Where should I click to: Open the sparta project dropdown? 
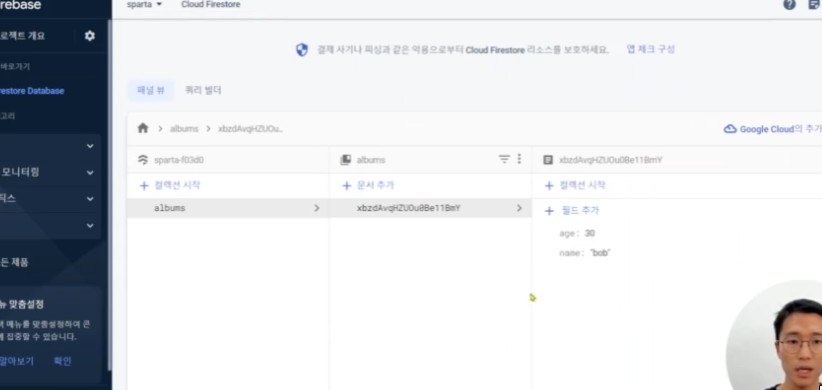[145, 4]
